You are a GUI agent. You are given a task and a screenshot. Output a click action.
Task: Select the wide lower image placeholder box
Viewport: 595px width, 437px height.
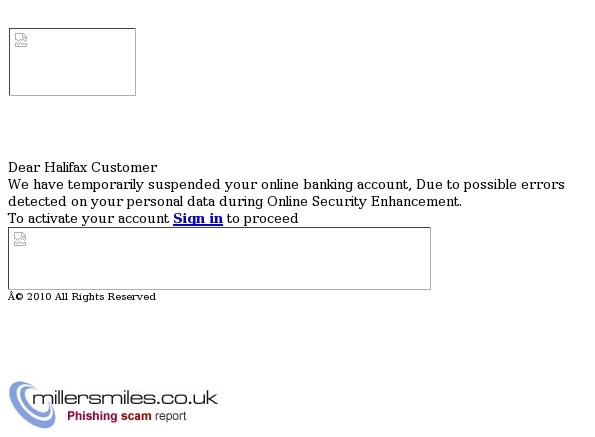219,258
